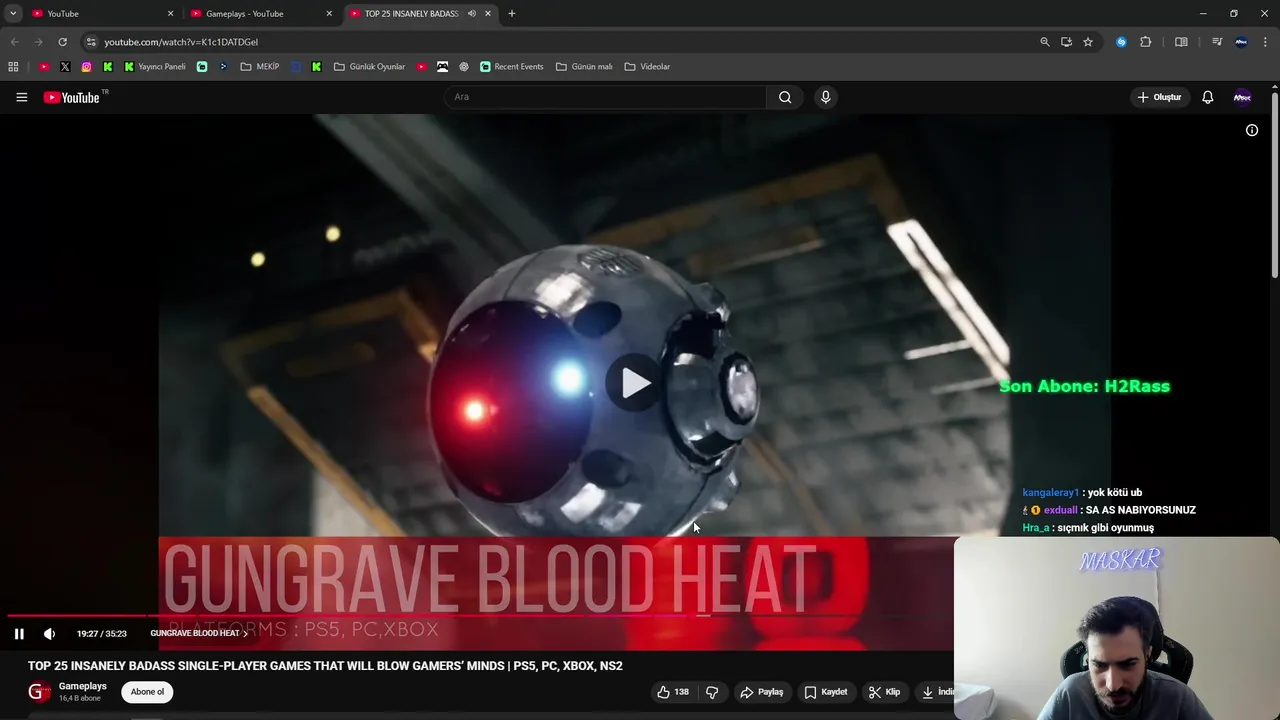Open the first red YouTube bookmark icon

(x=44, y=67)
